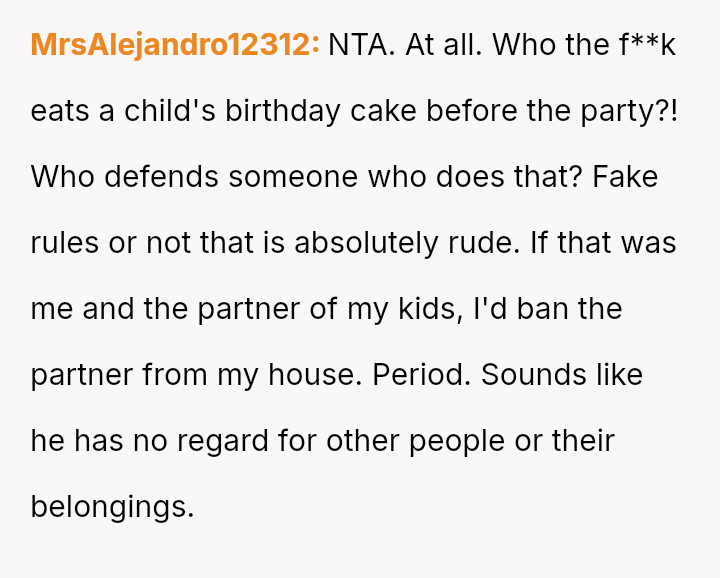The height and width of the screenshot is (578, 720).
Task: Click the final word "belongings."
Action: pyautogui.click(x=112, y=507)
